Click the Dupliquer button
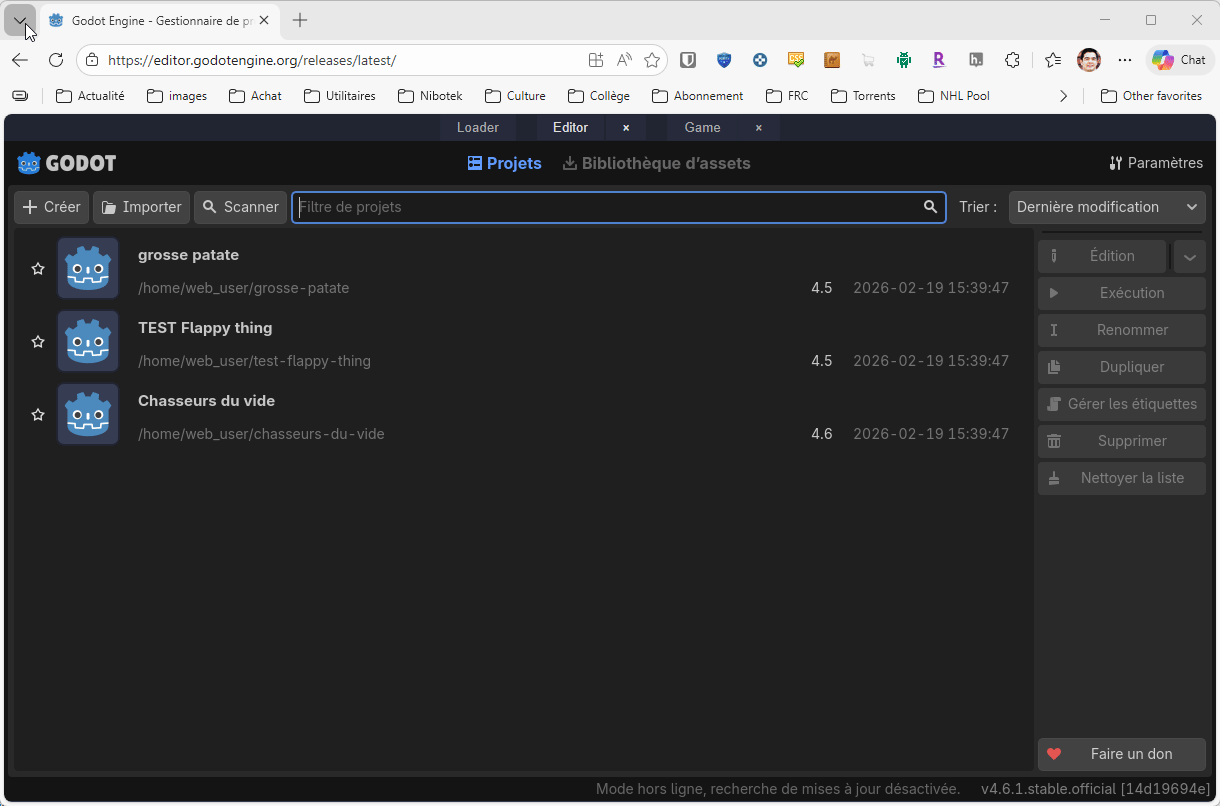 click(1122, 367)
